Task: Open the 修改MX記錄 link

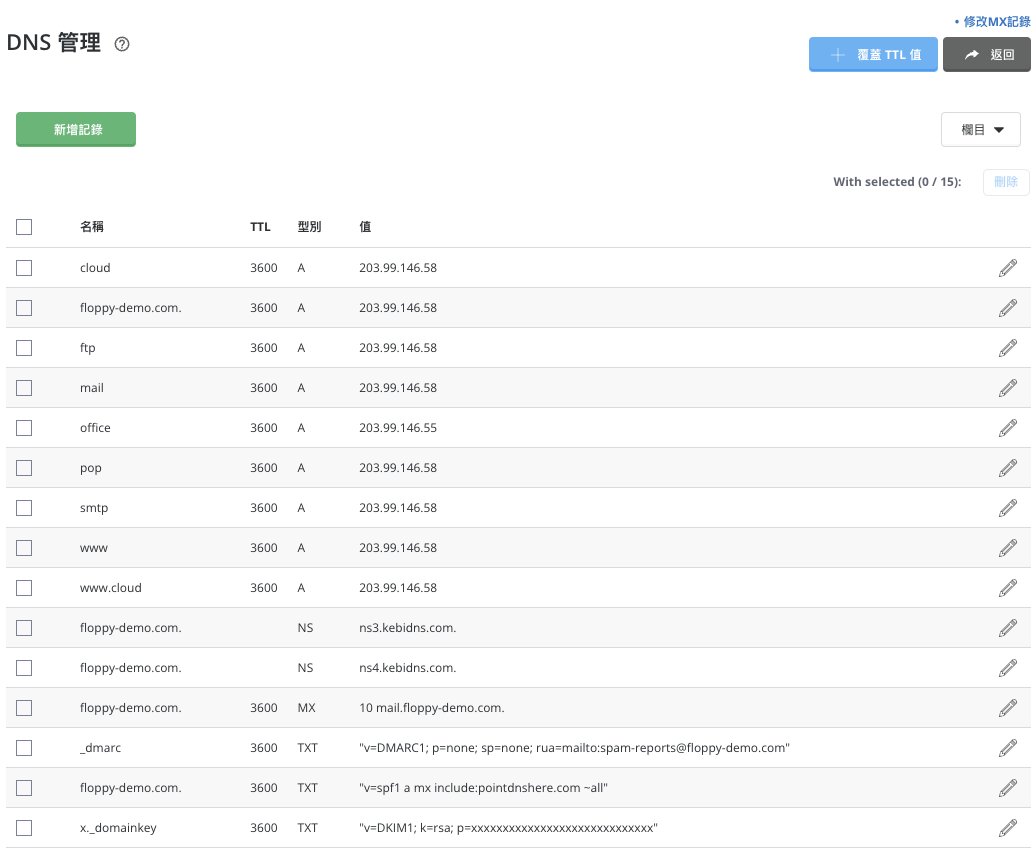Action: pos(996,21)
